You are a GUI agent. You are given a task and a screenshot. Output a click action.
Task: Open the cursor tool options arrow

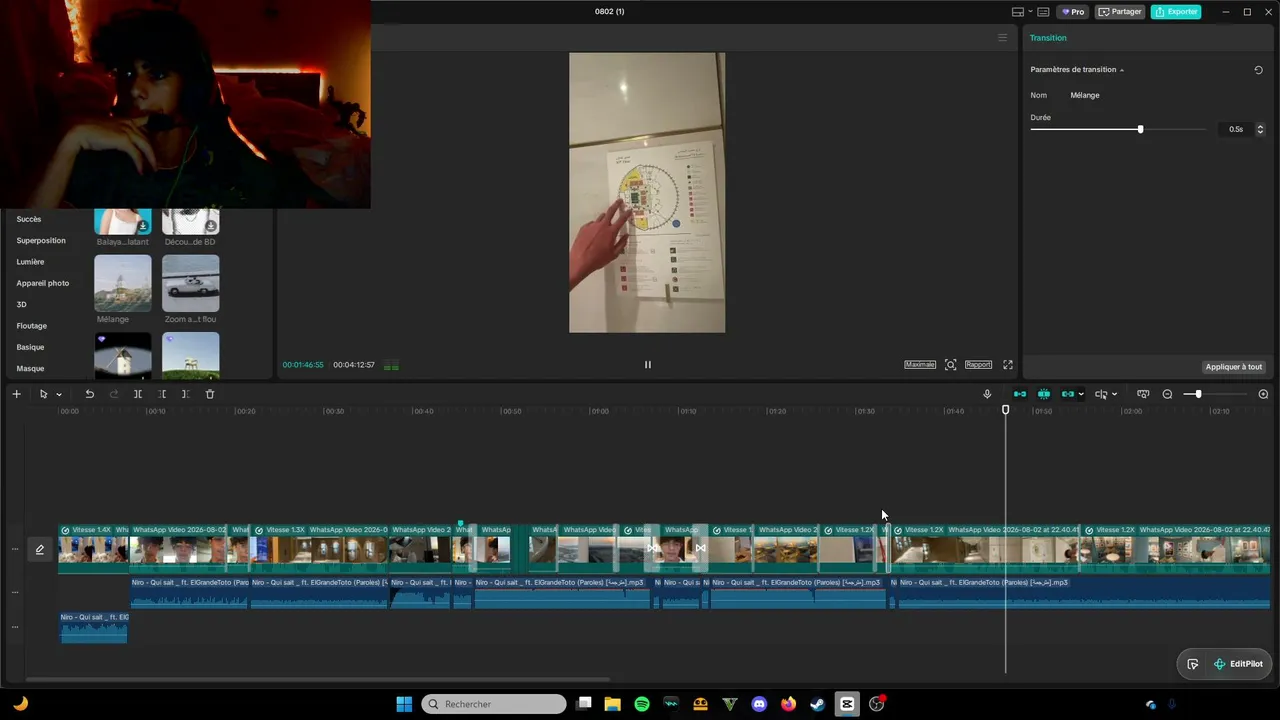[x=59, y=395]
